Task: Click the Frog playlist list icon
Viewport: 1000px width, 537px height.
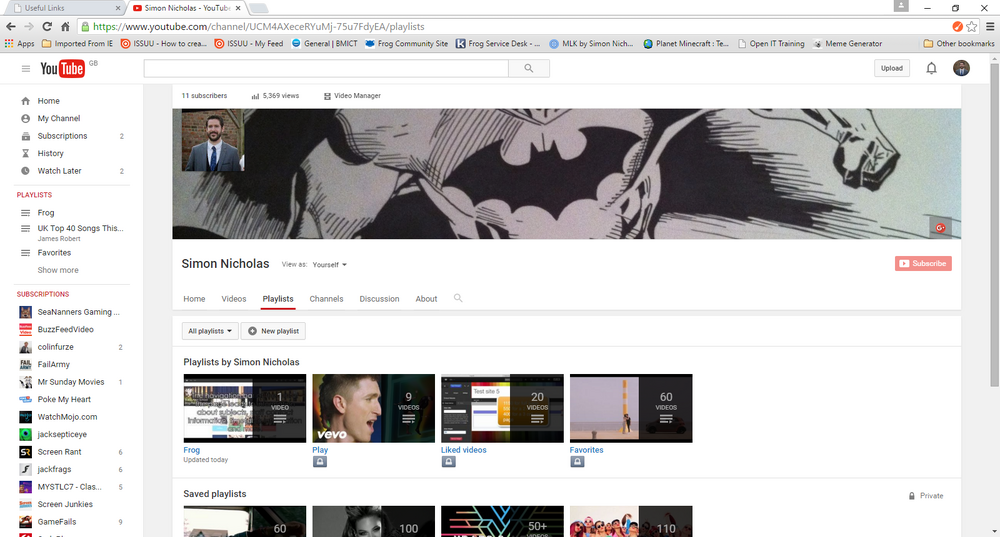Action: coord(26,213)
